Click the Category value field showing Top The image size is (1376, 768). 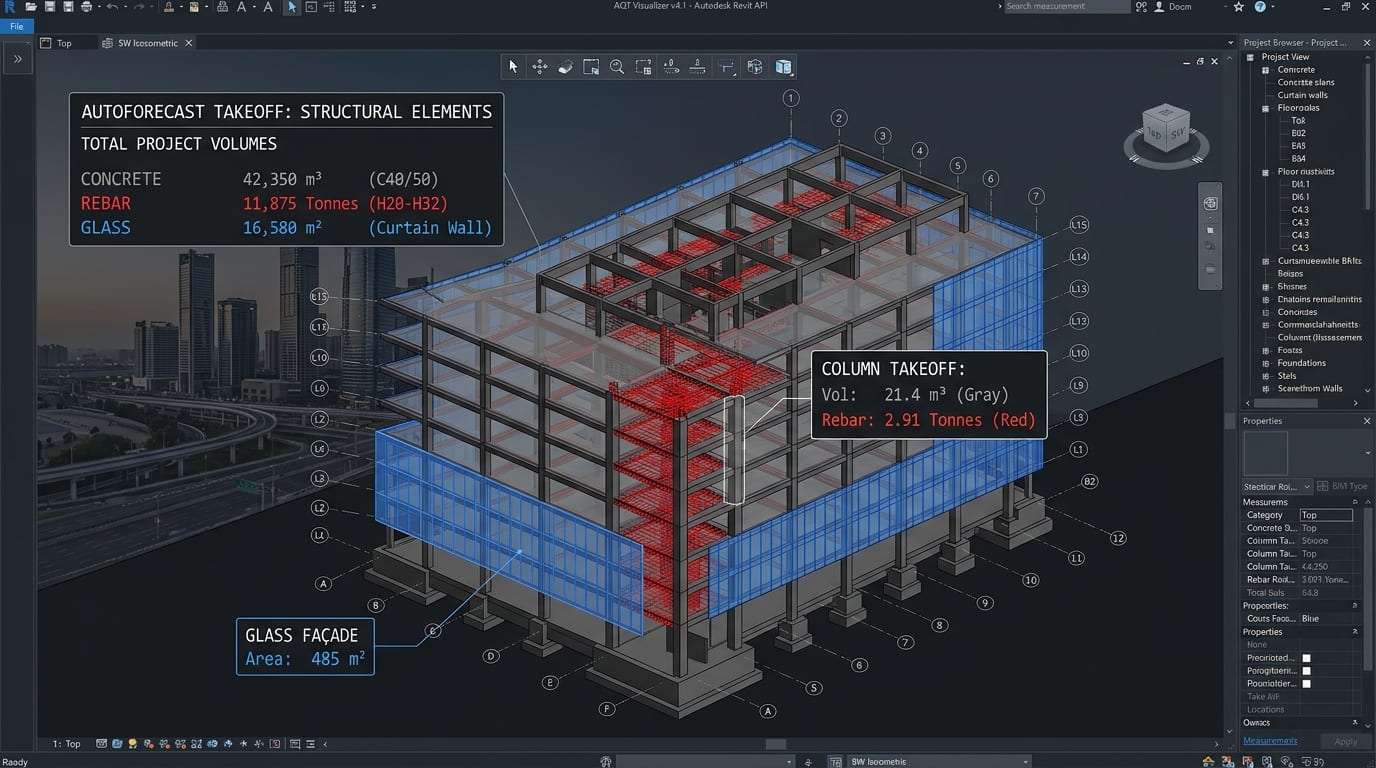click(x=1326, y=515)
